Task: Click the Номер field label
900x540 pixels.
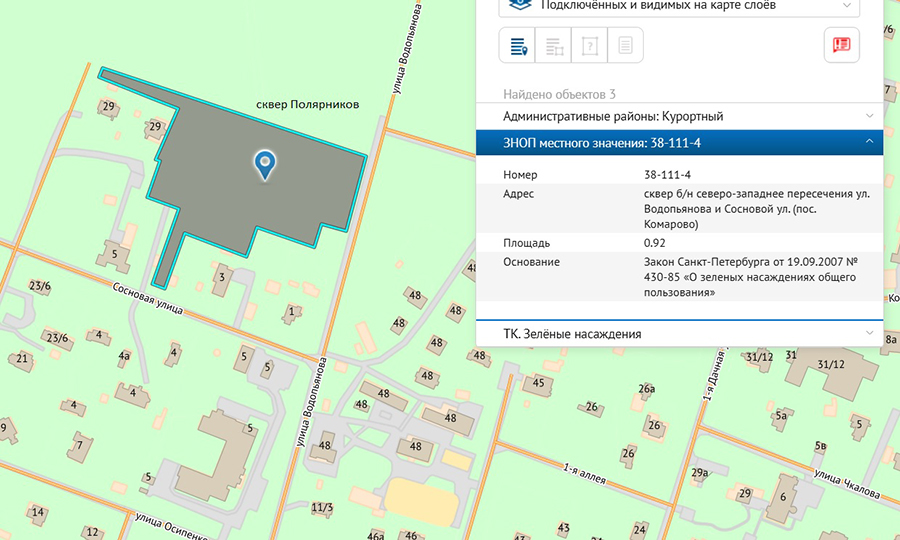Action: pyautogui.click(x=520, y=175)
